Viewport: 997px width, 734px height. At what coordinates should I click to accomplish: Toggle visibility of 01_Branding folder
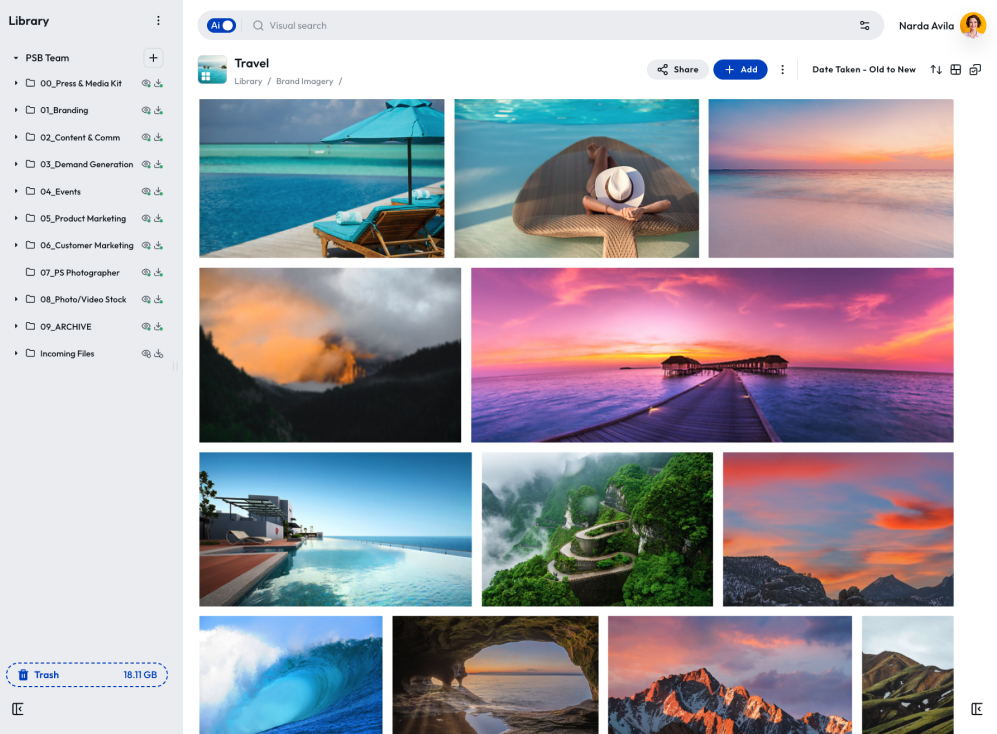tap(146, 110)
